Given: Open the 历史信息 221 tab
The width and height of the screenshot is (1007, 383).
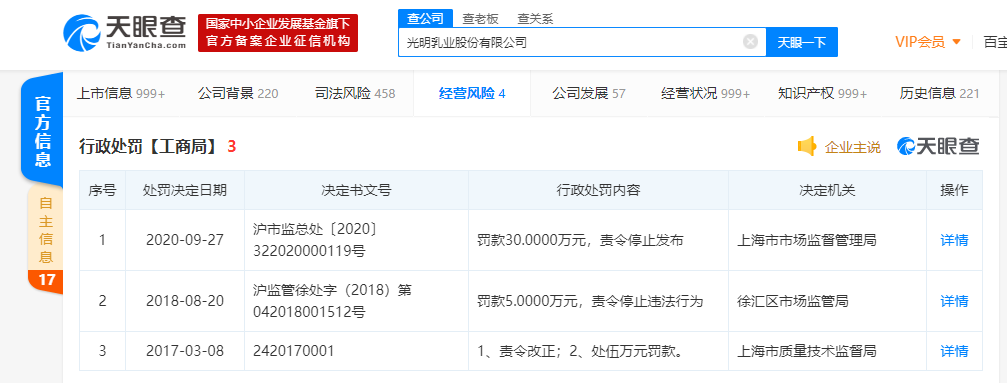Looking at the screenshot, I should 940,94.
